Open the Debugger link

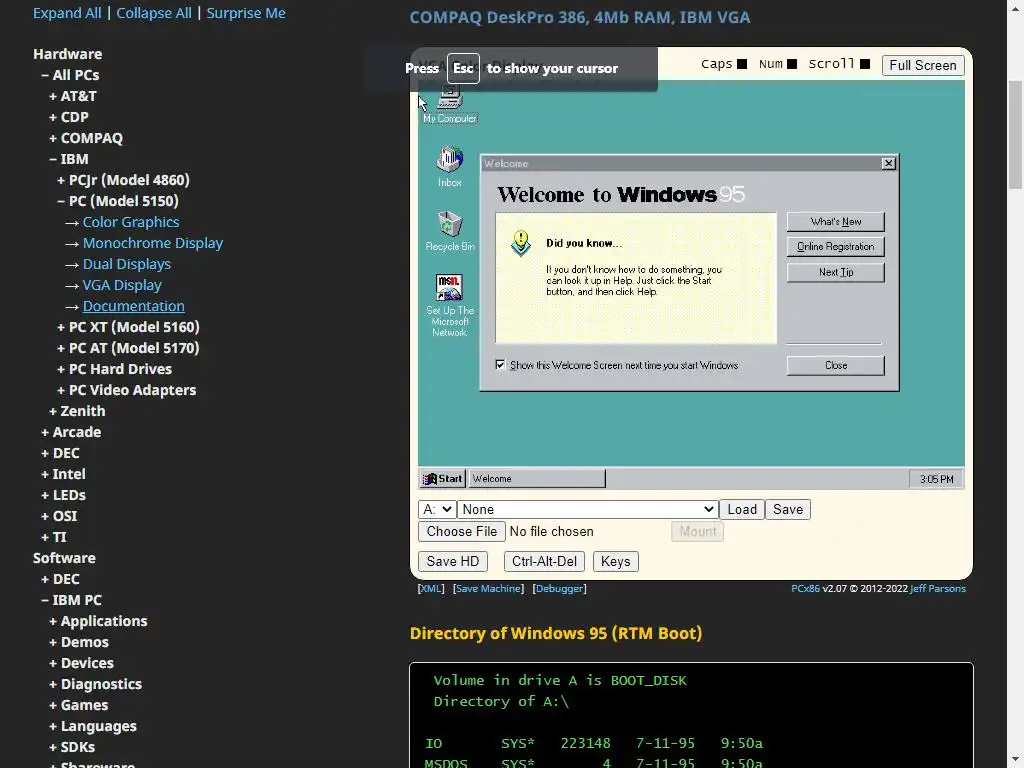tap(559, 588)
